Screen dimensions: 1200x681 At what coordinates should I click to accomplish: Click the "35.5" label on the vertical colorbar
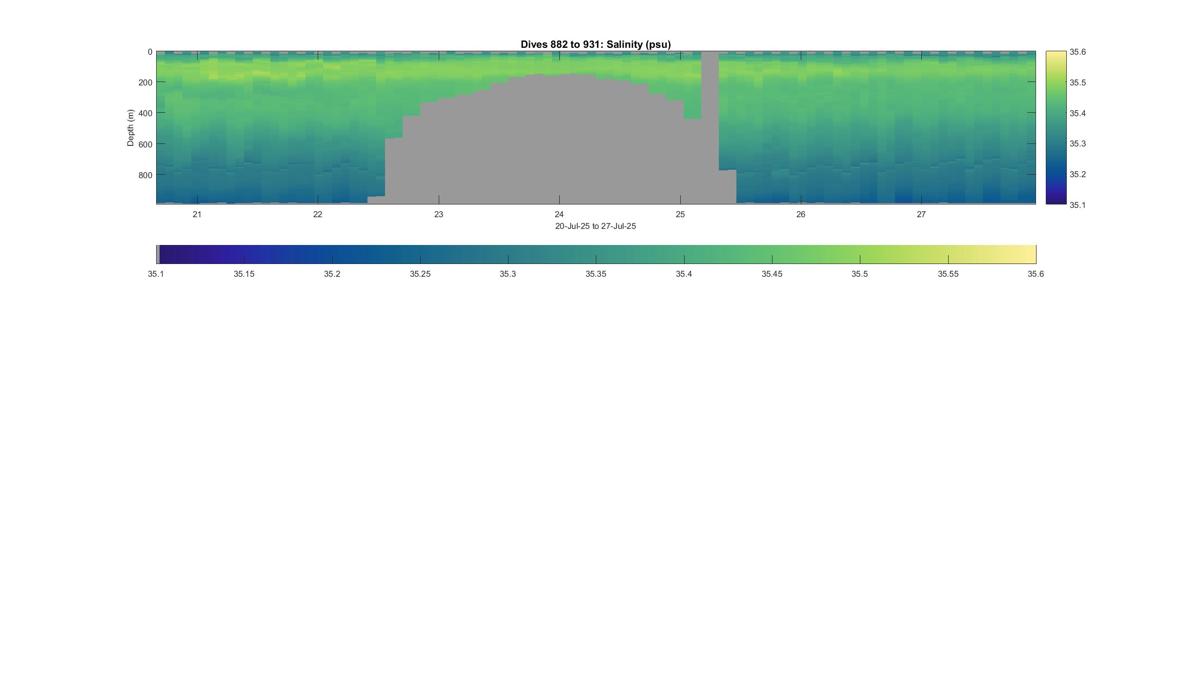(x=1078, y=83)
